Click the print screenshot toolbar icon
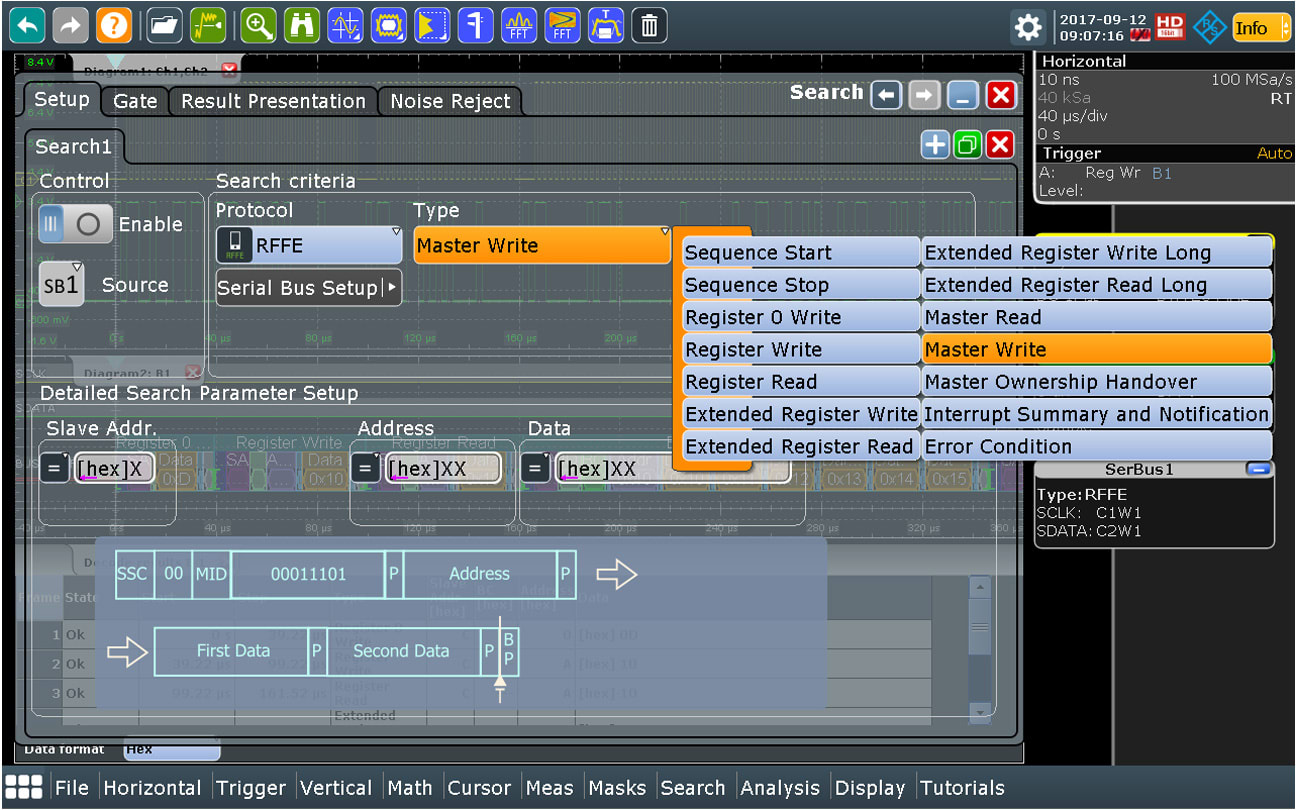The image size is (1296, 810). click(606, 25)
